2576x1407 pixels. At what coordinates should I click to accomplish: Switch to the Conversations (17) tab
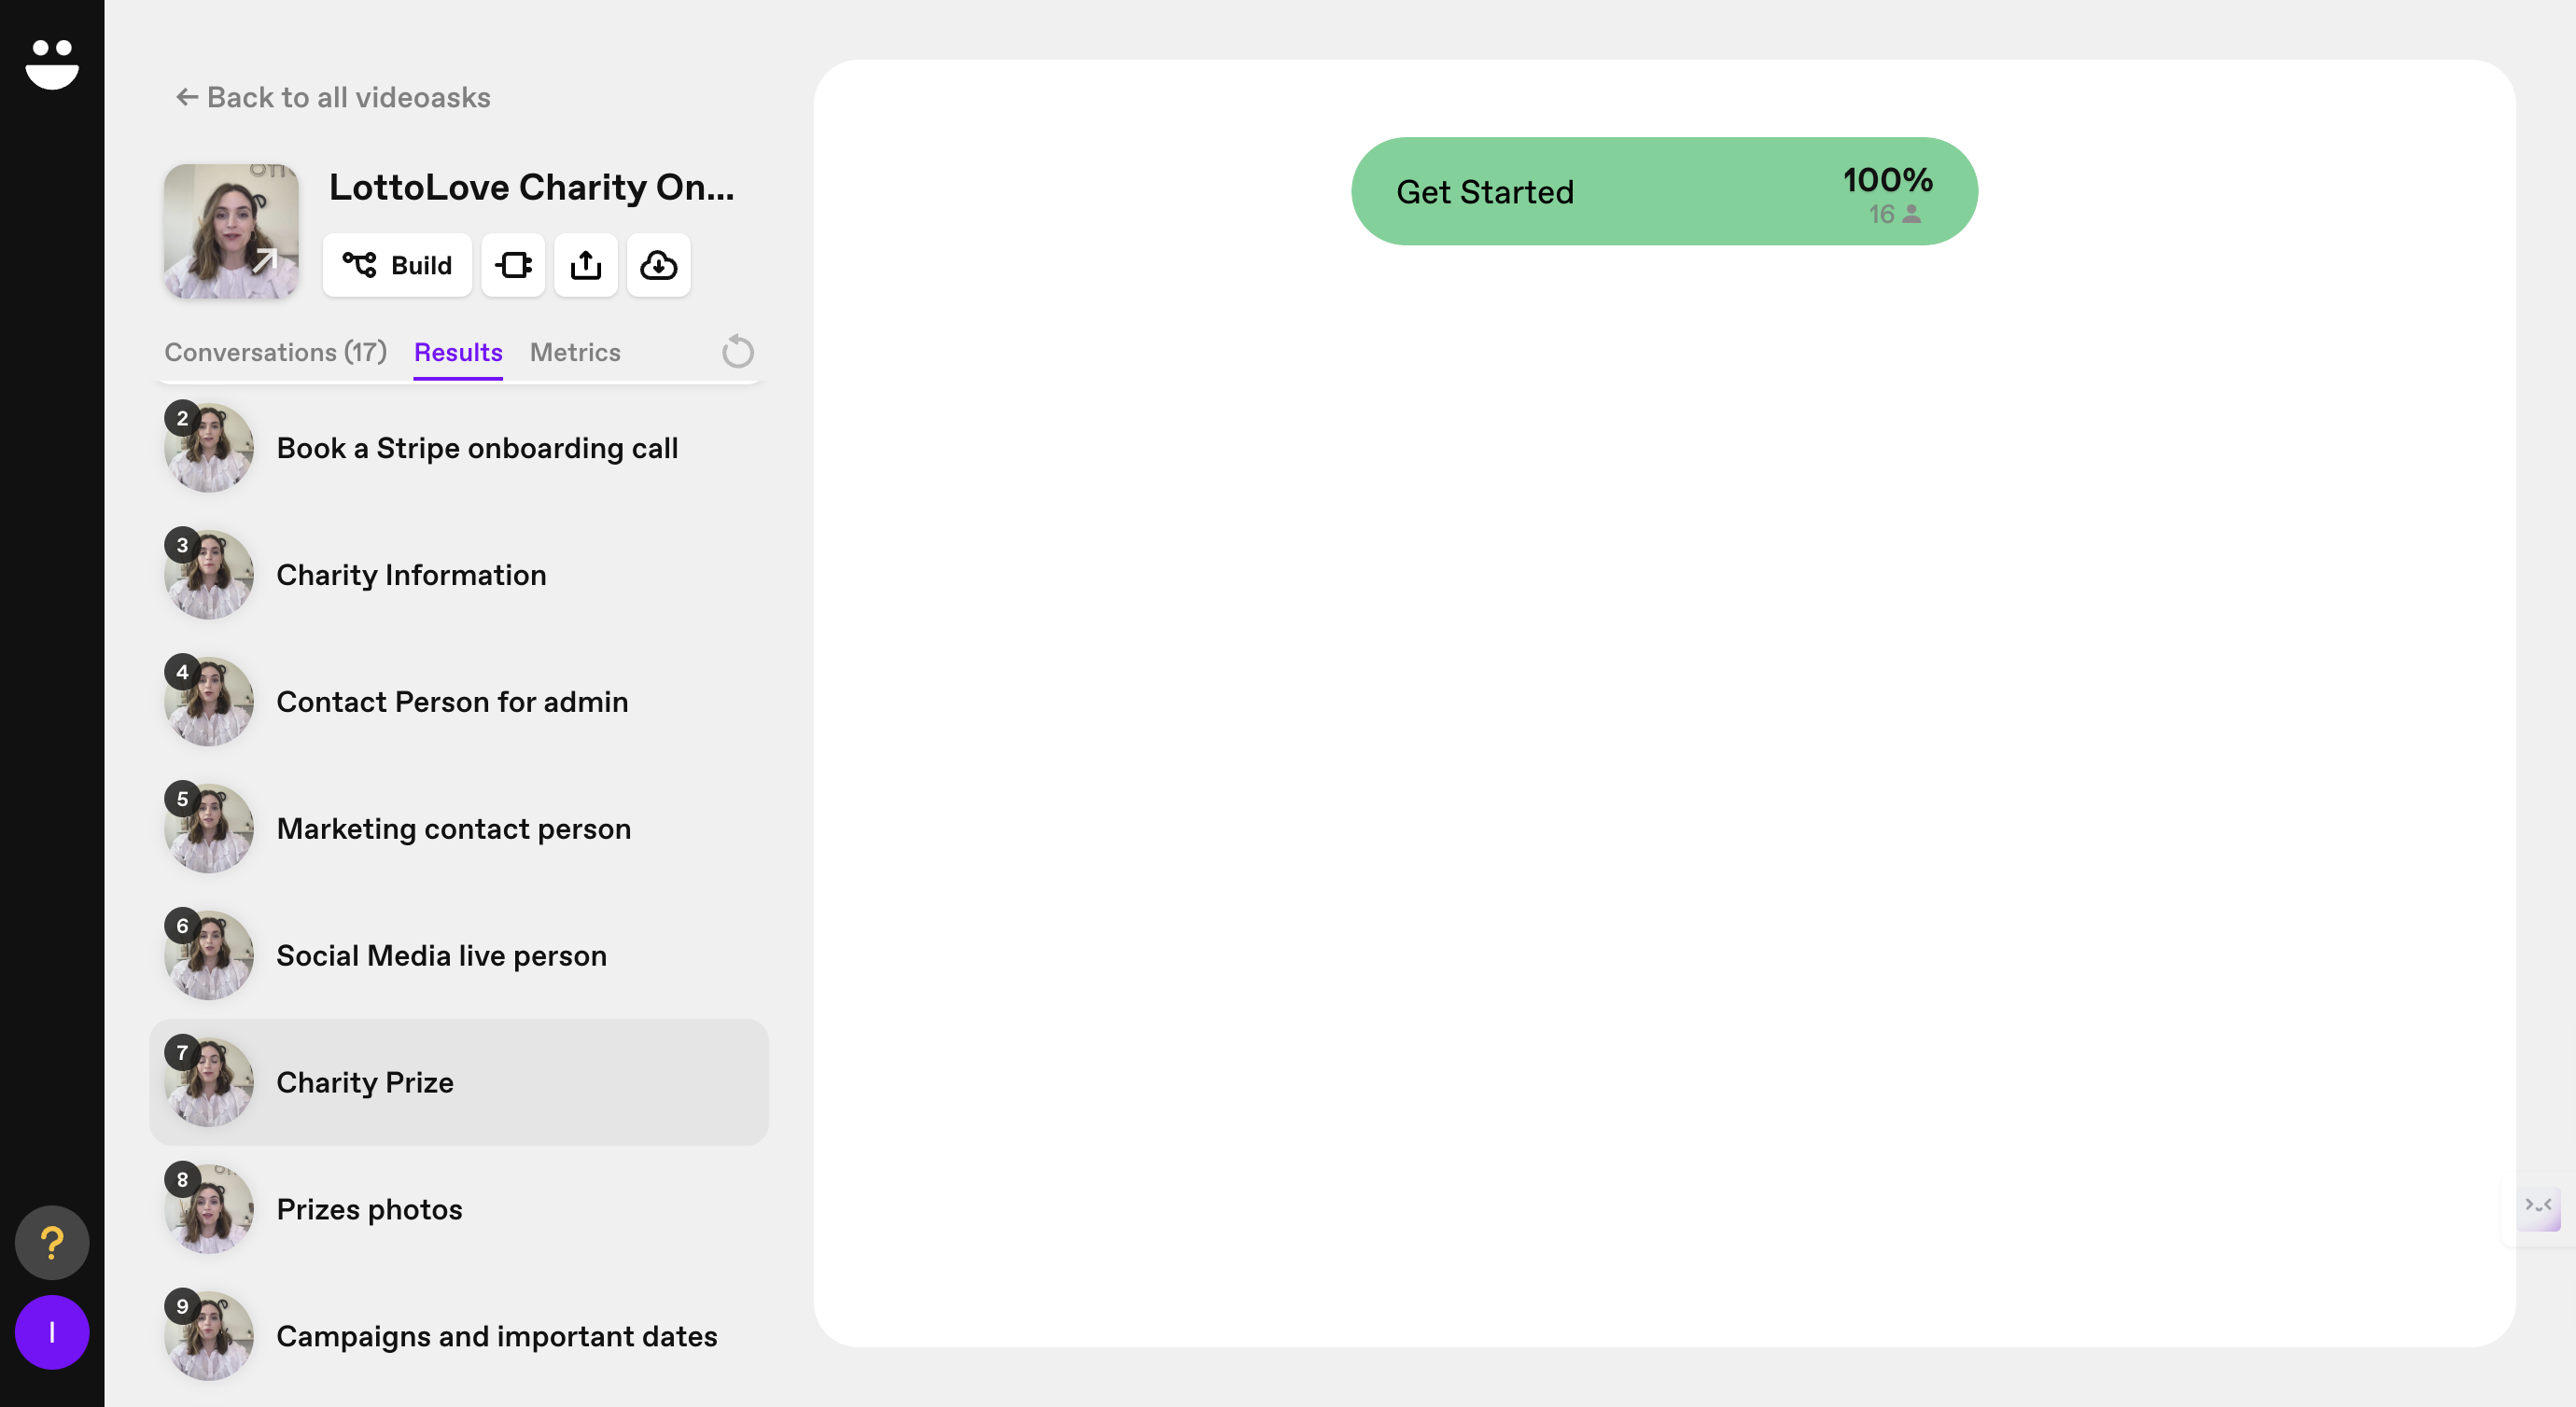(x=275, y=352)
